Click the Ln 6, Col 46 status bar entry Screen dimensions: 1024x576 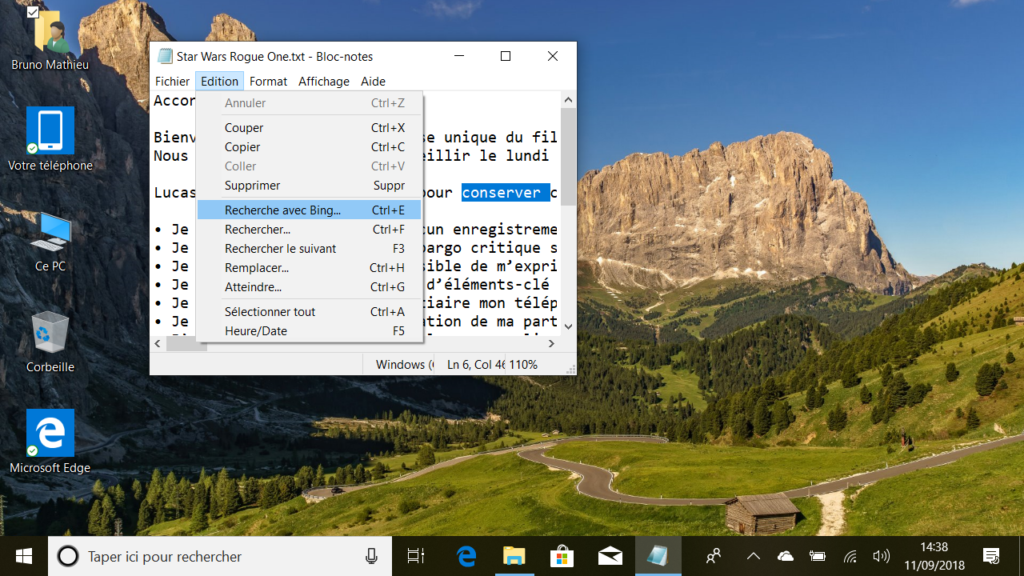pyautogui.click(x=475, y=364)
